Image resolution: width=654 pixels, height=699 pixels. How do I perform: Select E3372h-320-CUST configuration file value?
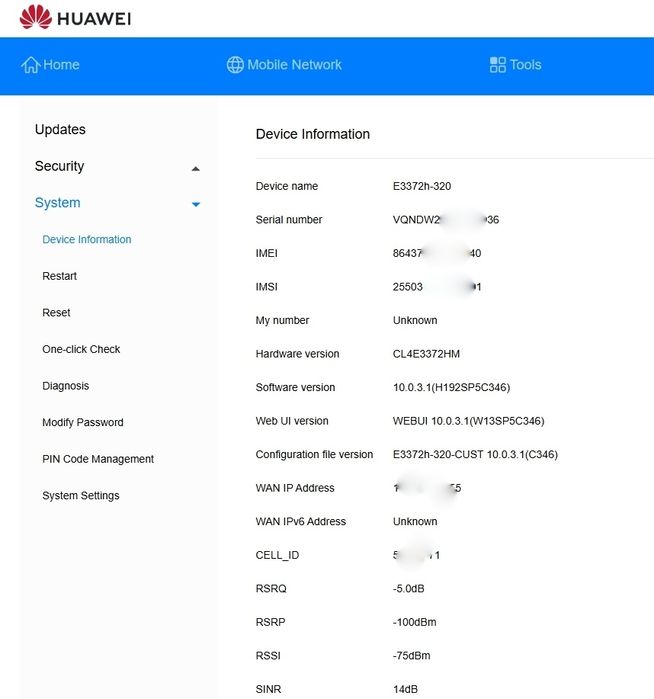[x=475, y=454]
